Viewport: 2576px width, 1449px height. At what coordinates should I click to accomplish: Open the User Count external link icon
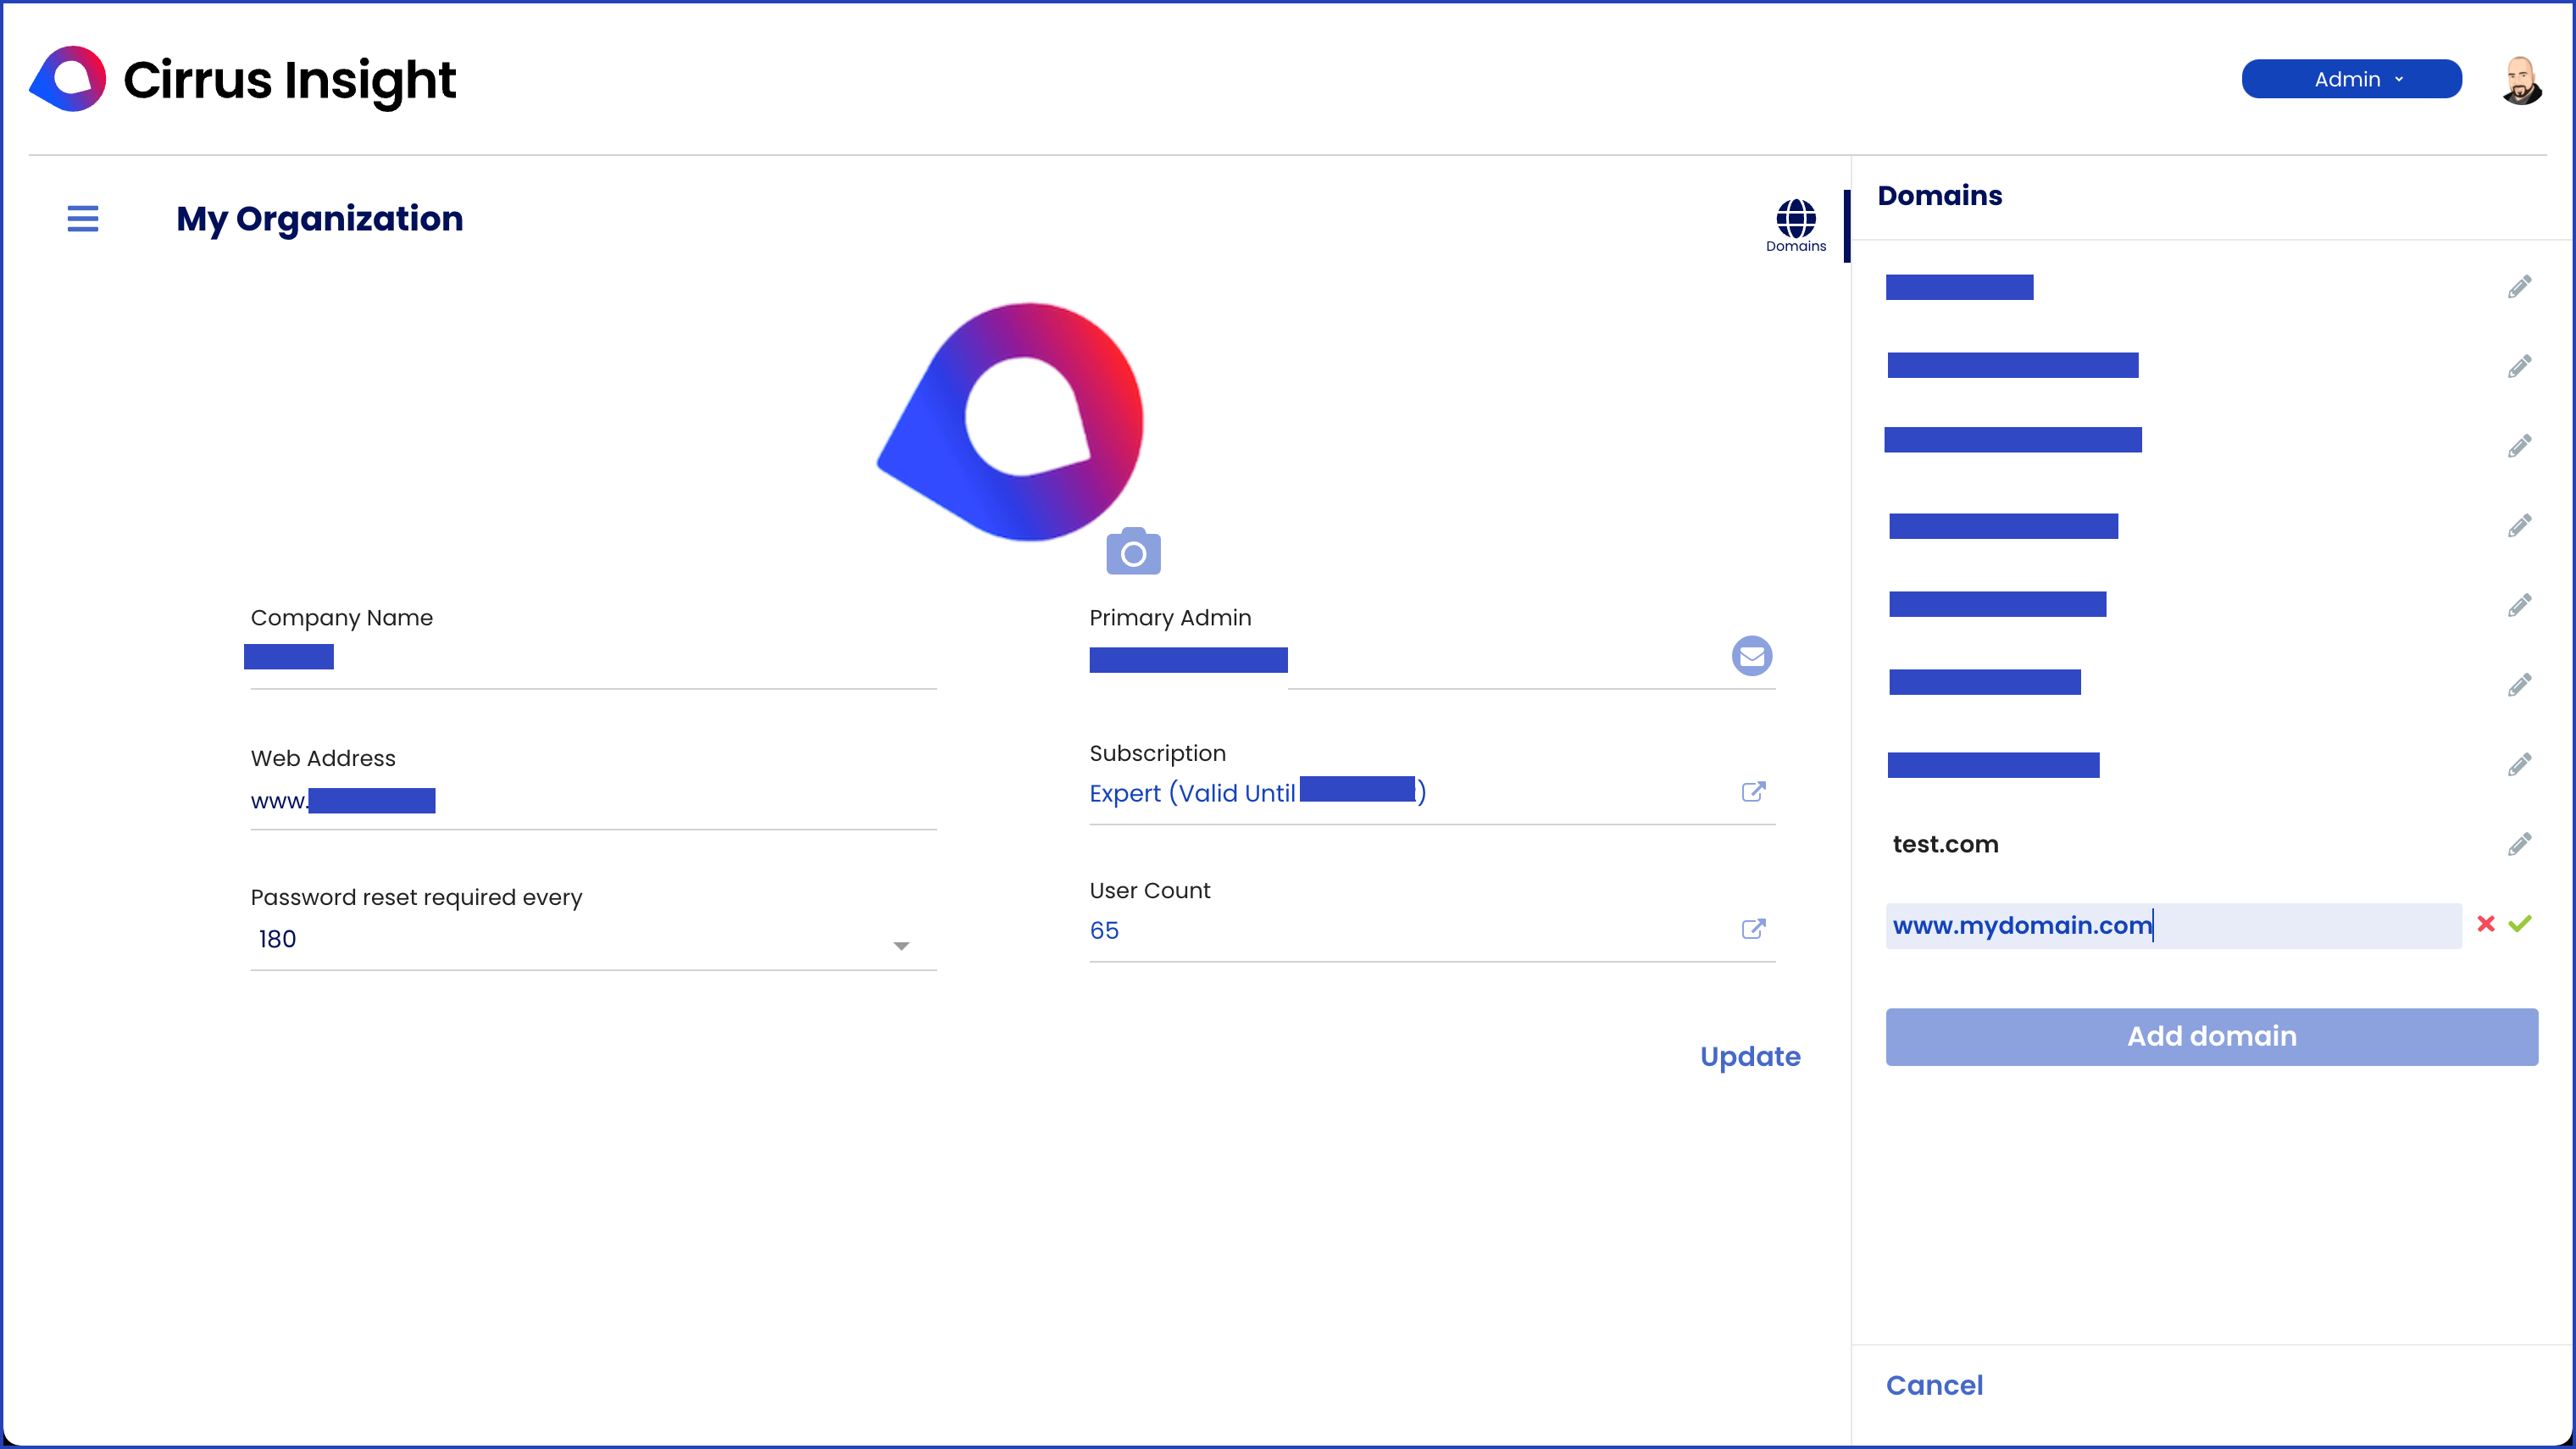click(x=1753, y=929)
